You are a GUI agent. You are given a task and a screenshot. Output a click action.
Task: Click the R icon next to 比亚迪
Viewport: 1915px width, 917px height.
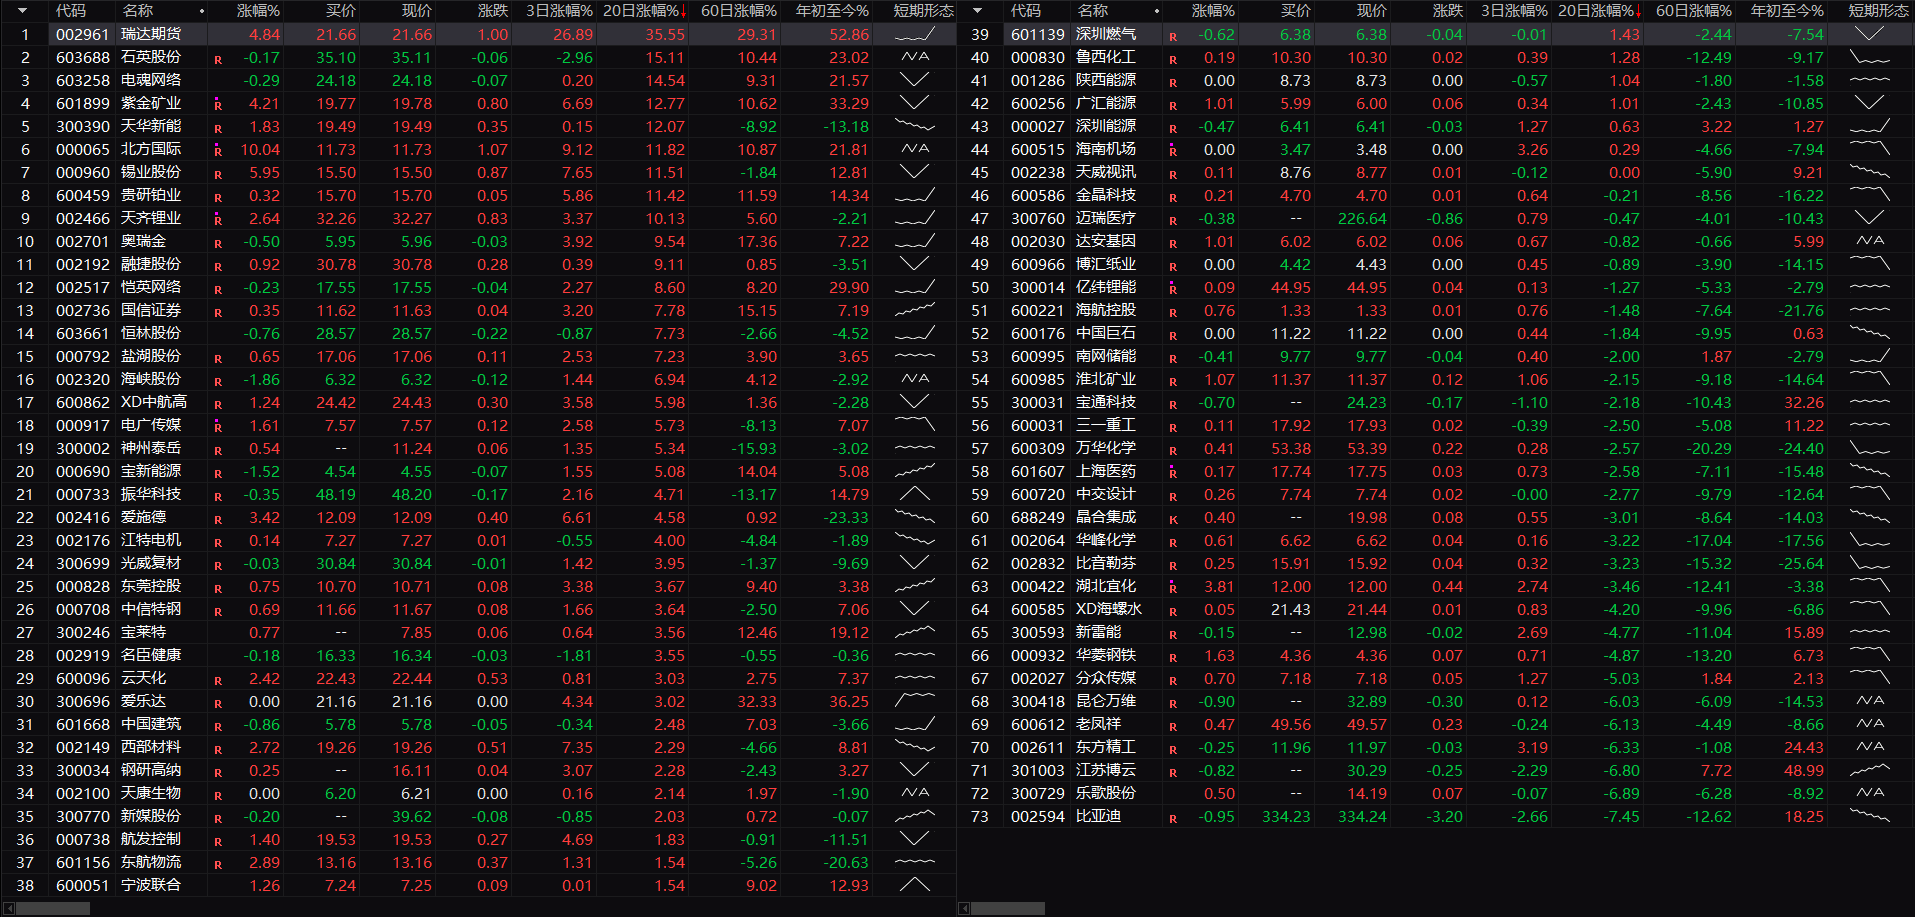tap(1173, 818)
